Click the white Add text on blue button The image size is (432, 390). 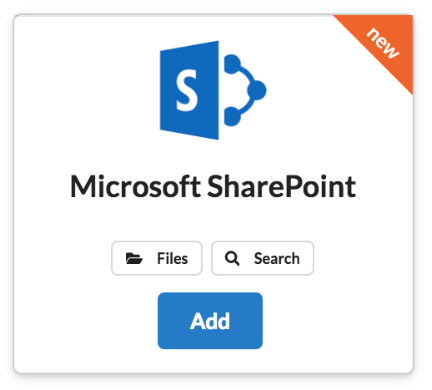210,321
